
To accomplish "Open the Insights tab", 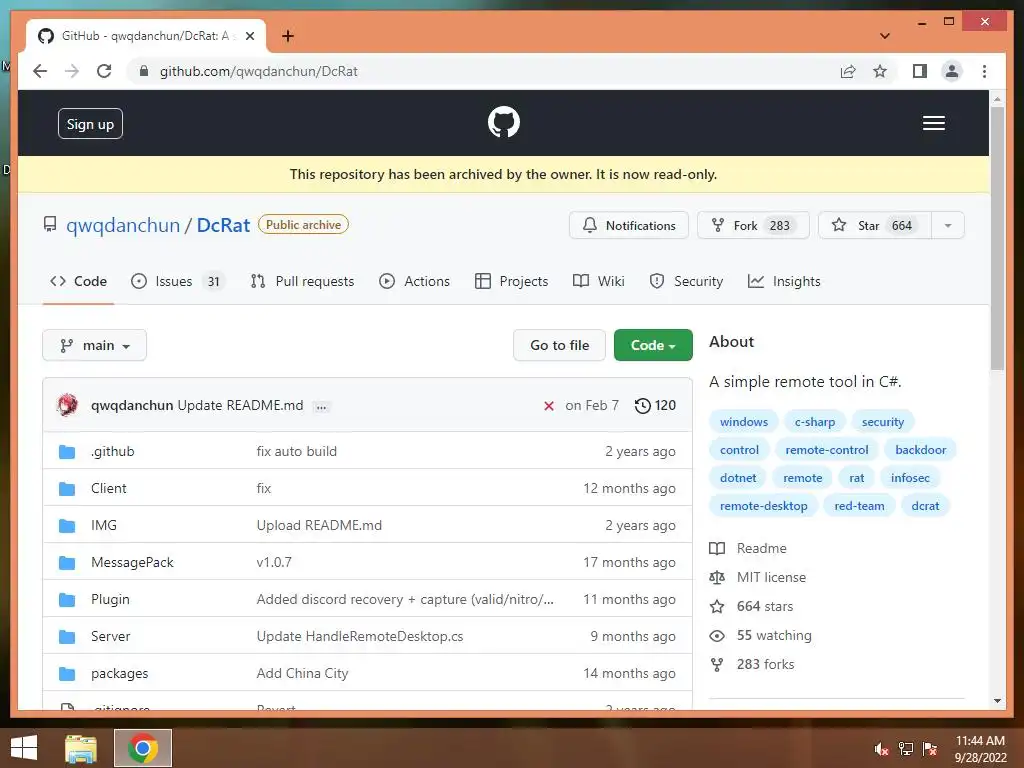I will [784, 281].
